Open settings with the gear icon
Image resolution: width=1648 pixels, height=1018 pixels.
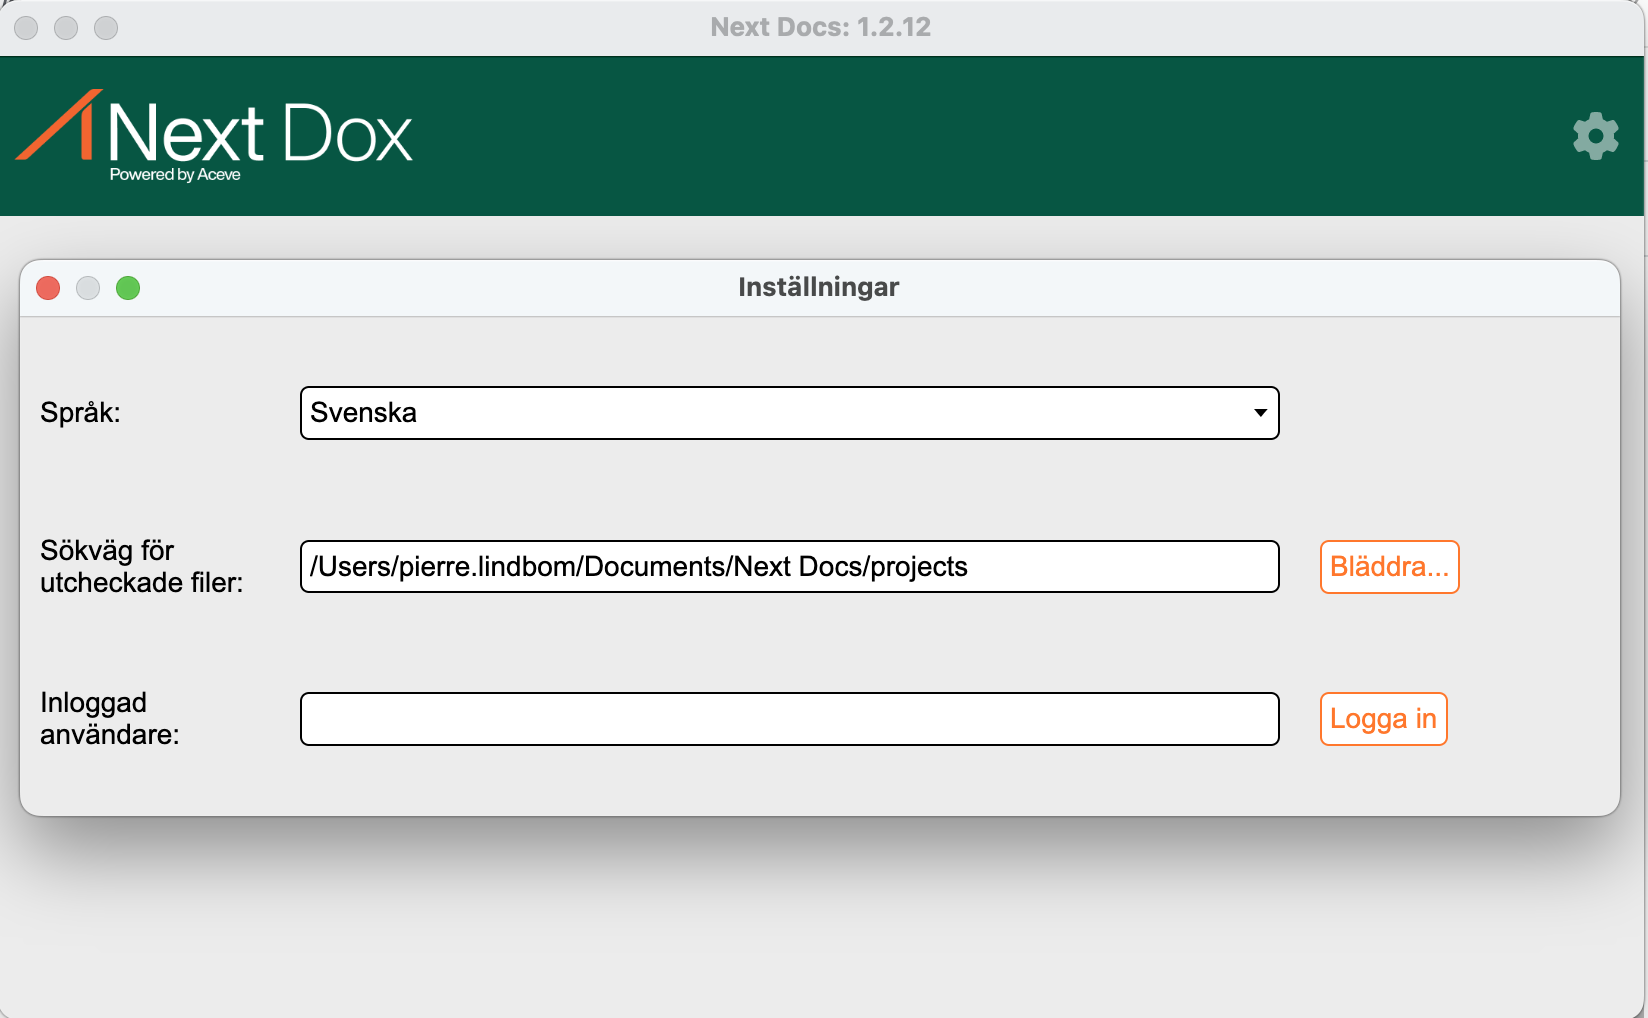point(1595,136)
